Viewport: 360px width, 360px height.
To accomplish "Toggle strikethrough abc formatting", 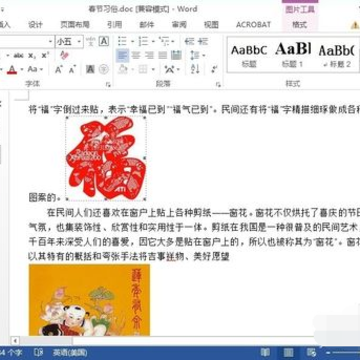I will pyautogui.click(x=18, y=56).
